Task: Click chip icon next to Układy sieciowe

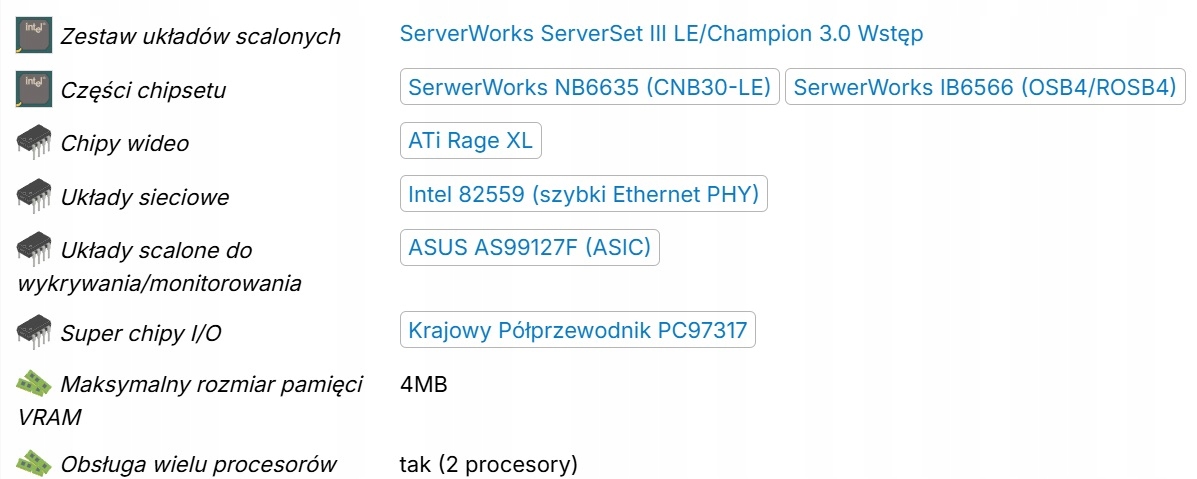Action: 35,196
